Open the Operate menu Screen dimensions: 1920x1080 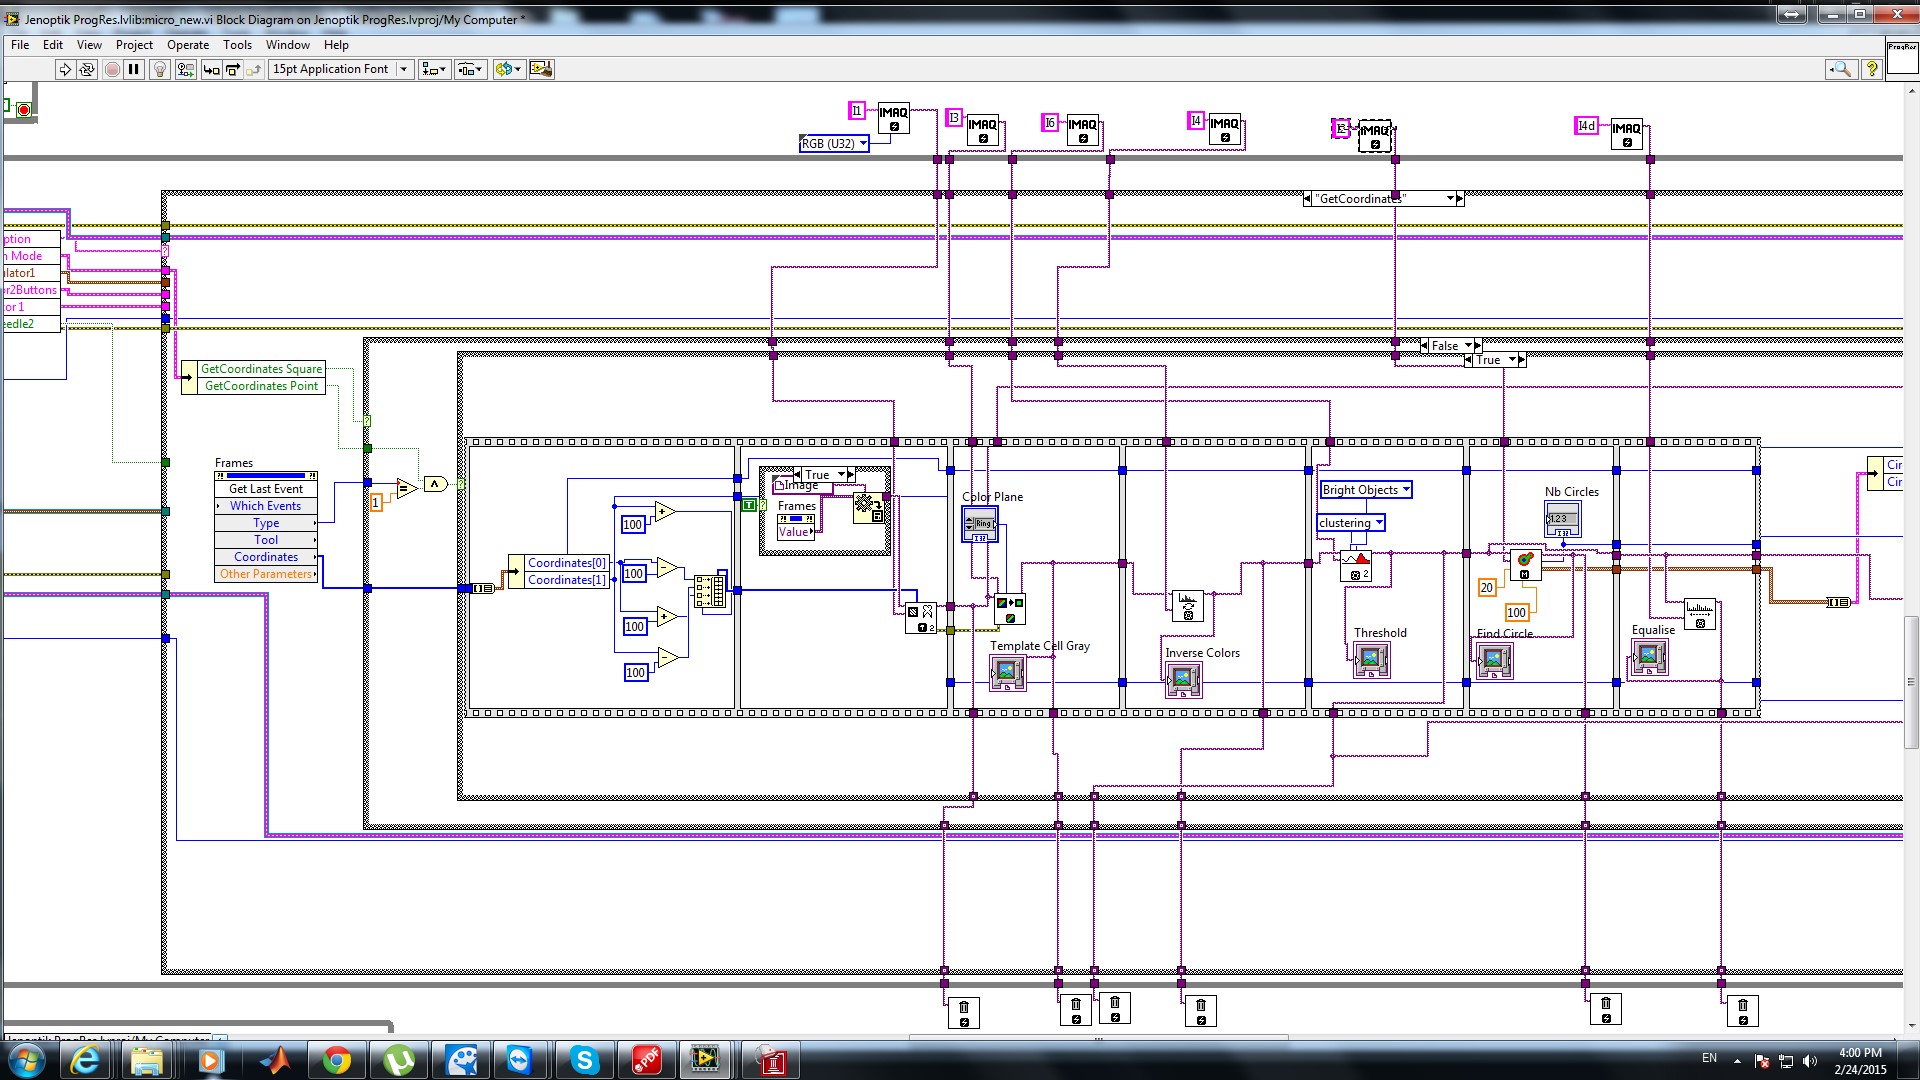point(188,45)
